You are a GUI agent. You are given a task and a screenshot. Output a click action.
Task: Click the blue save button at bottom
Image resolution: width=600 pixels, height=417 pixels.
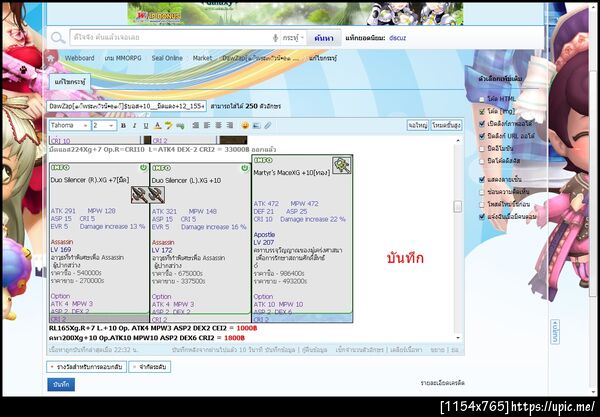click(61, 384)
